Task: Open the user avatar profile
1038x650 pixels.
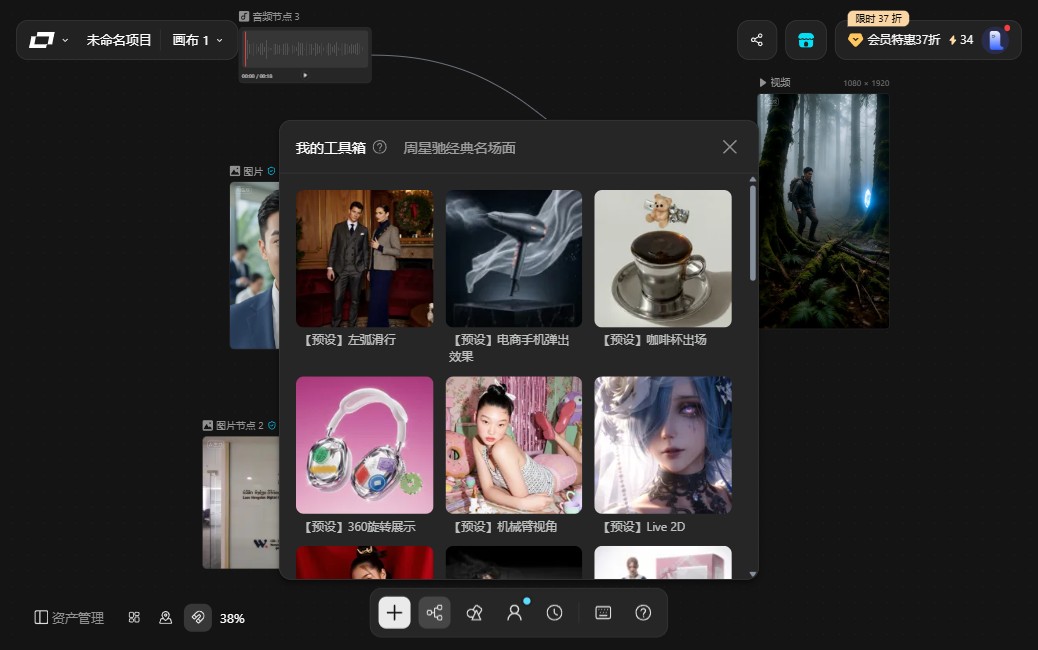Action: pos(996,40)
